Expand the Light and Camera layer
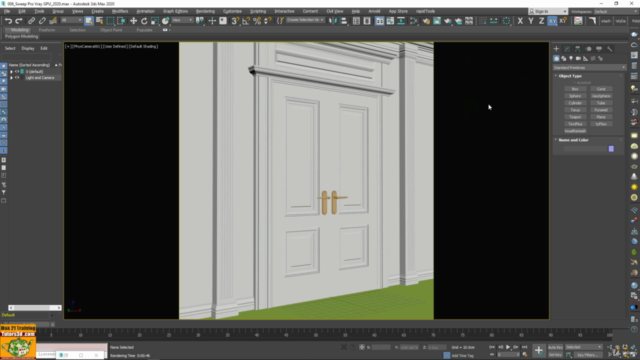 [x=11, y=78]
